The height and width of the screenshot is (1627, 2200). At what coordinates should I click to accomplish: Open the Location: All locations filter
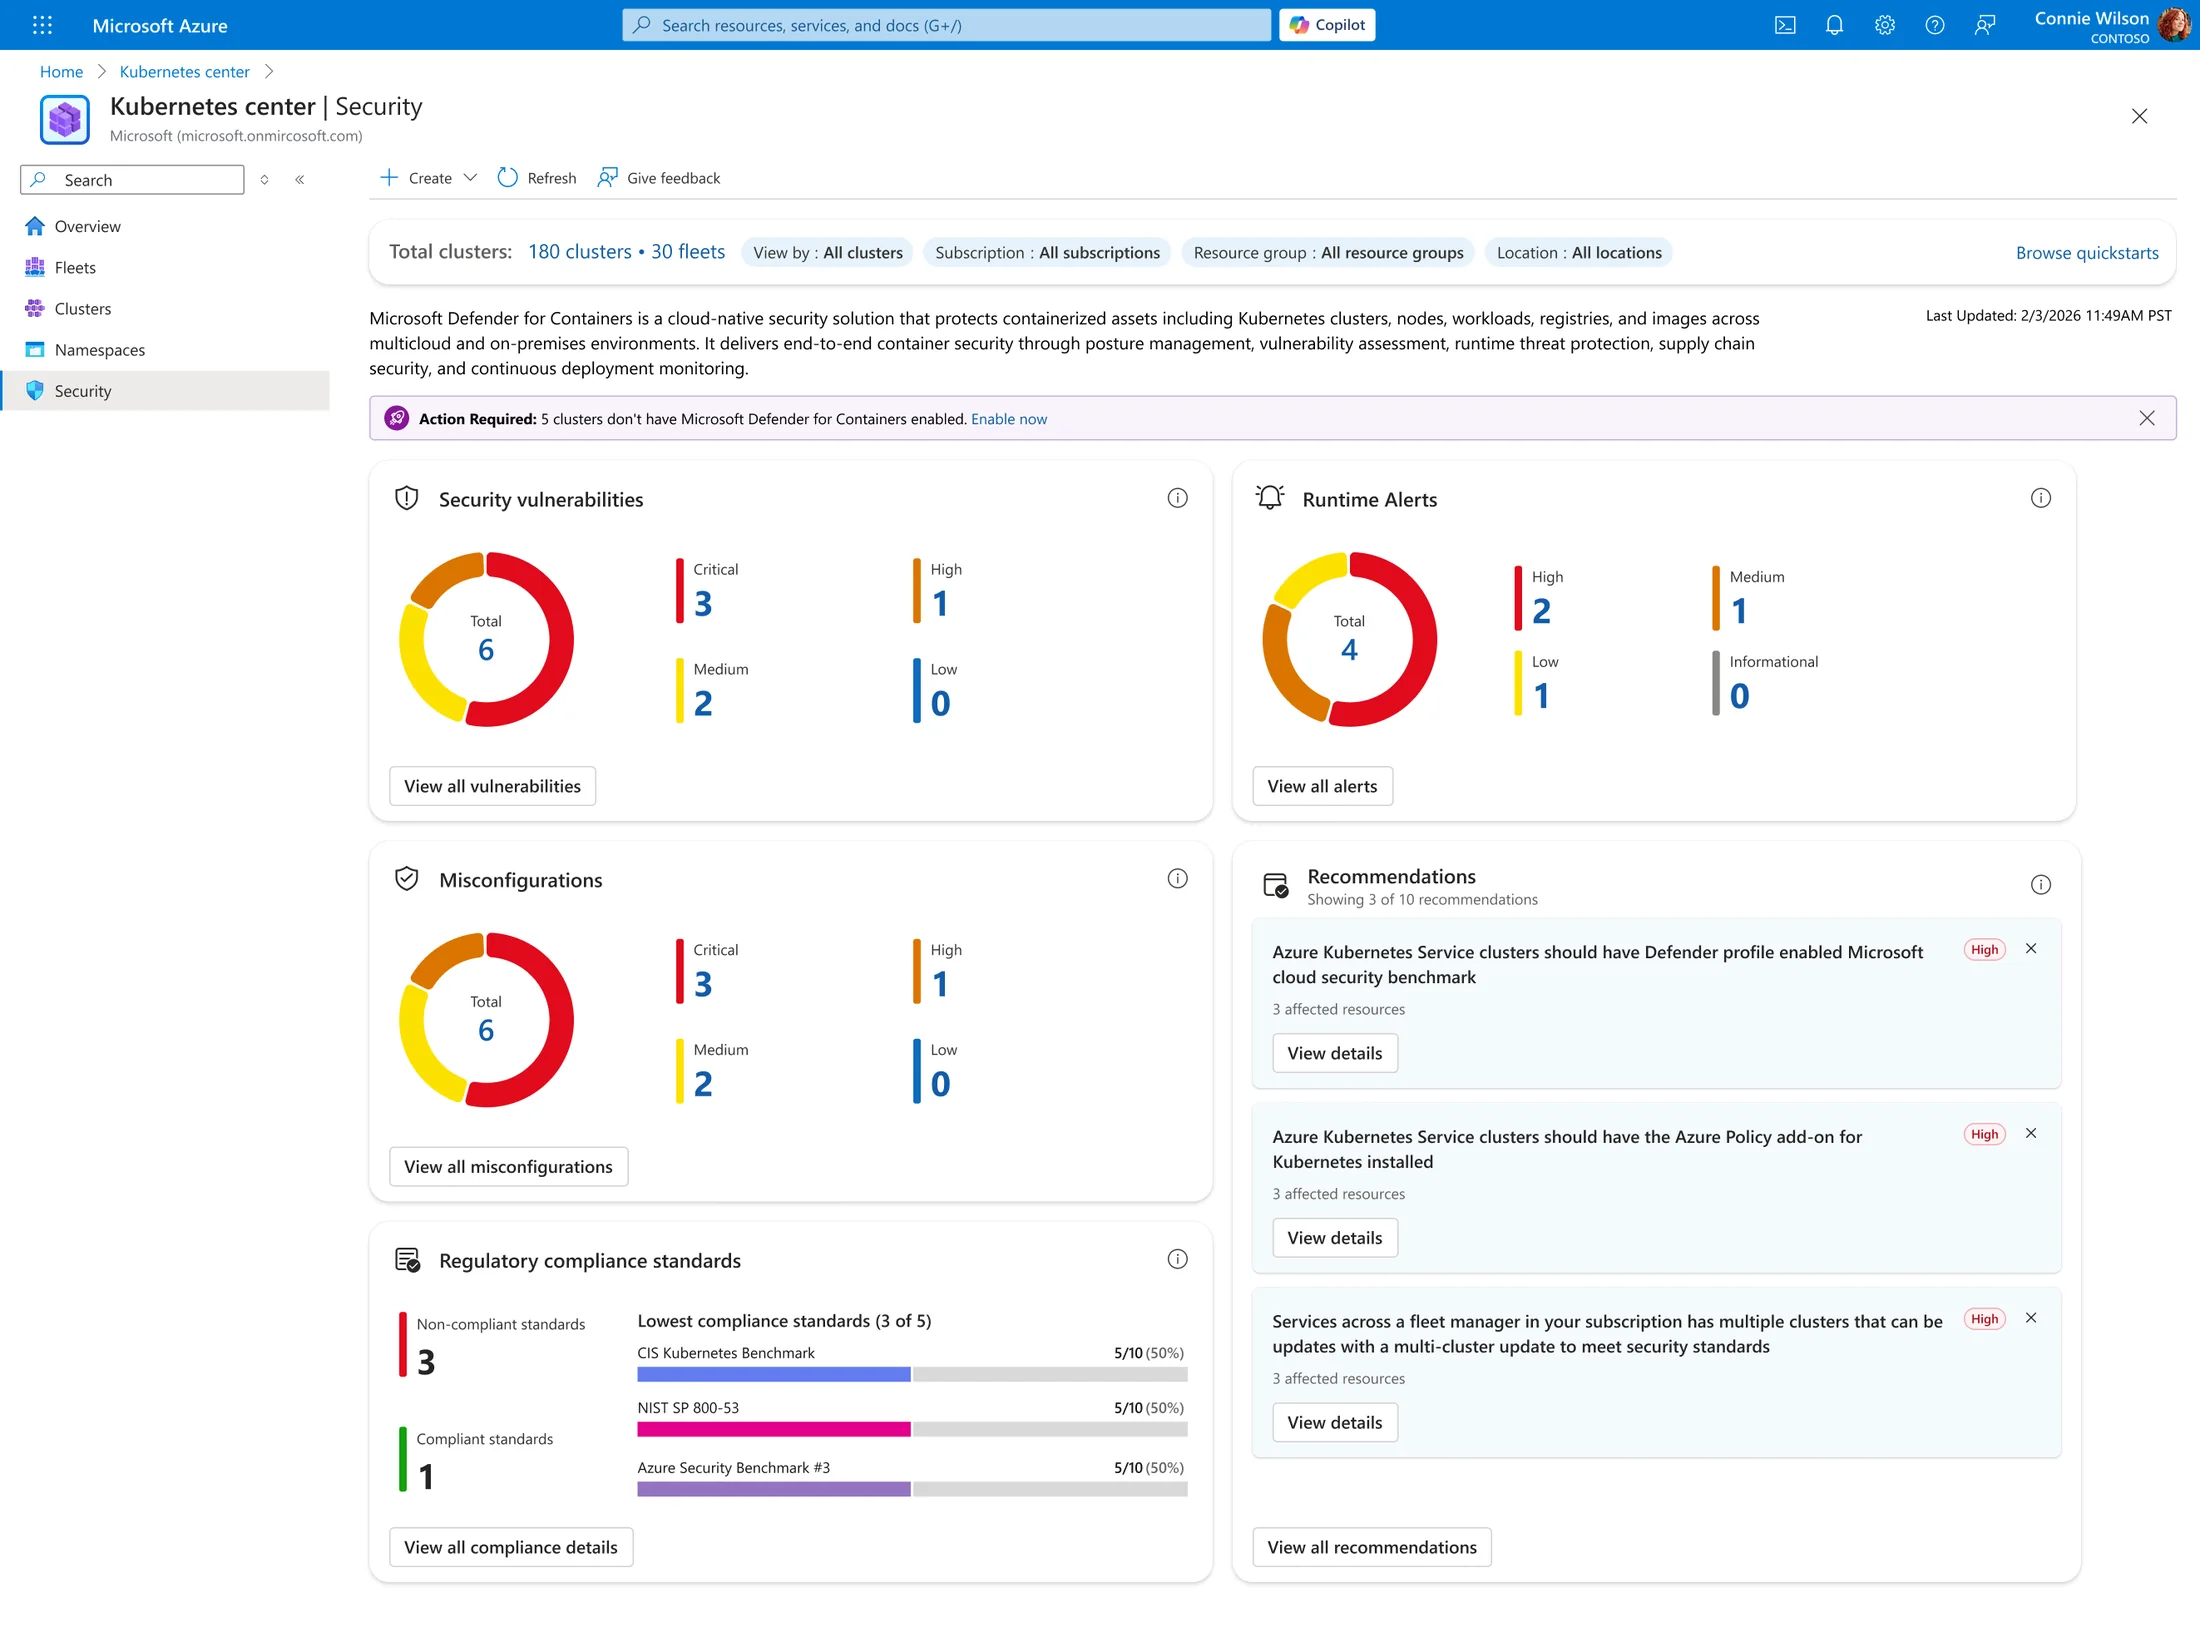point(1579,252)
